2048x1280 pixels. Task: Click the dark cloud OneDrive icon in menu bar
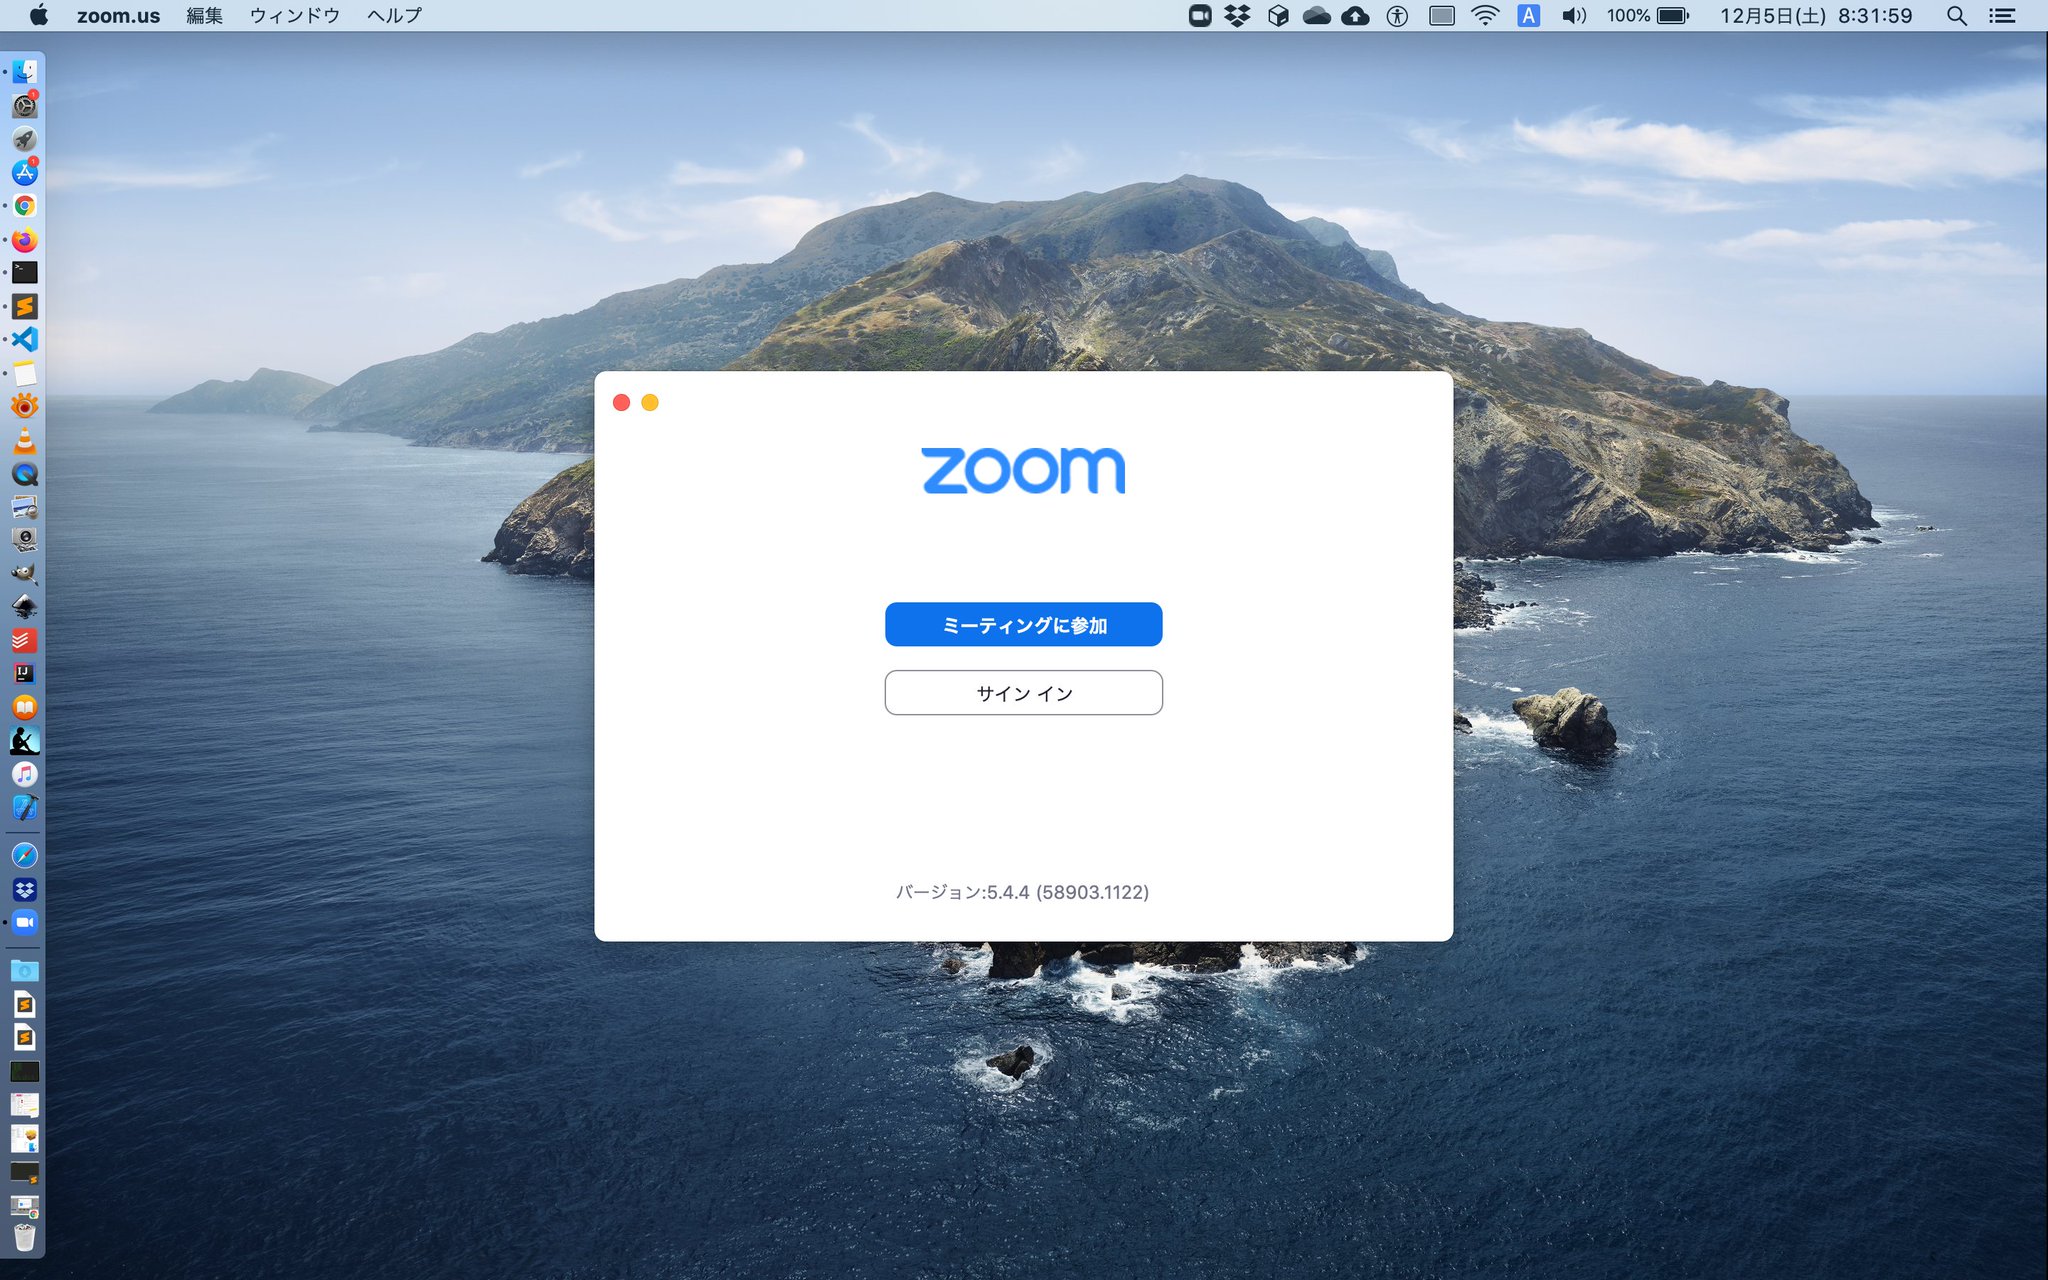pyautogui.click(x=1316, y=15)
